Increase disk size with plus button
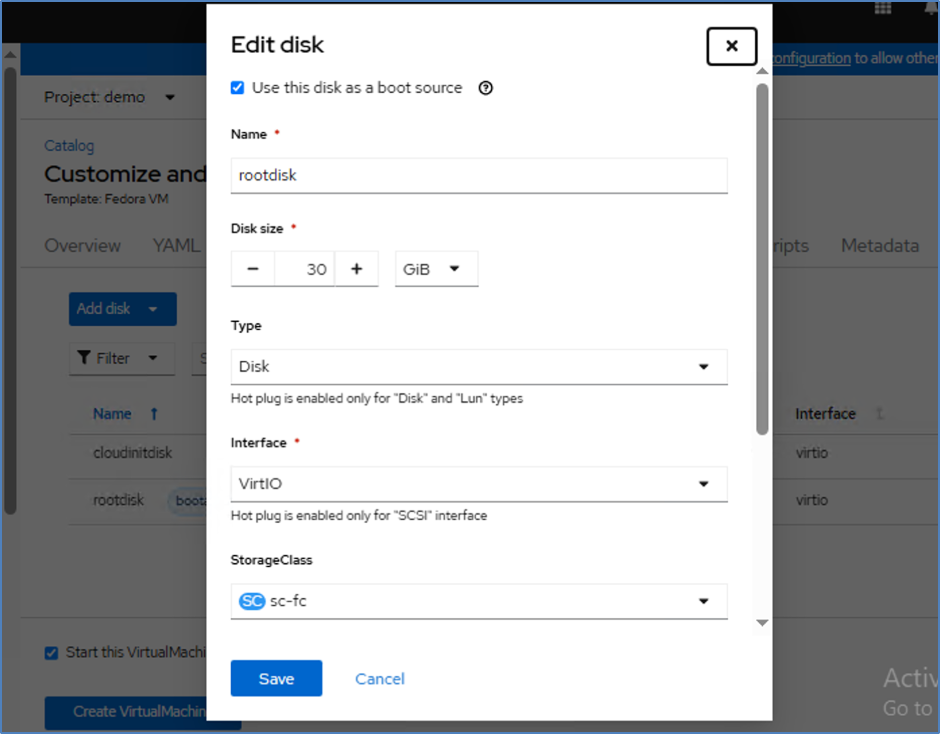This screenshot has width=940, height=734. (357, 269)
